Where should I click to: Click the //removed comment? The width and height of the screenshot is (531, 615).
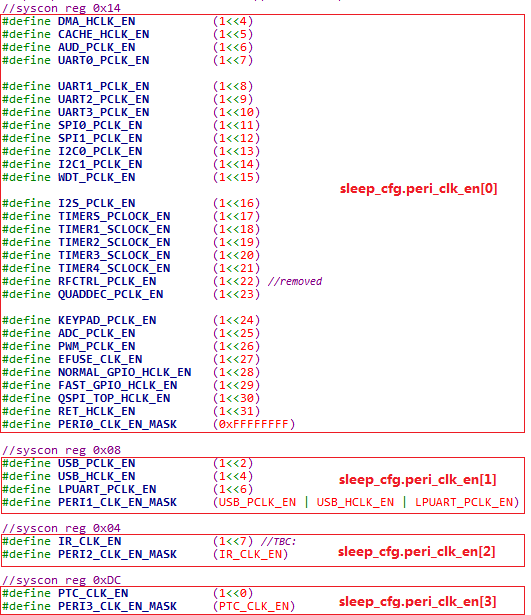tap(295, 281)
